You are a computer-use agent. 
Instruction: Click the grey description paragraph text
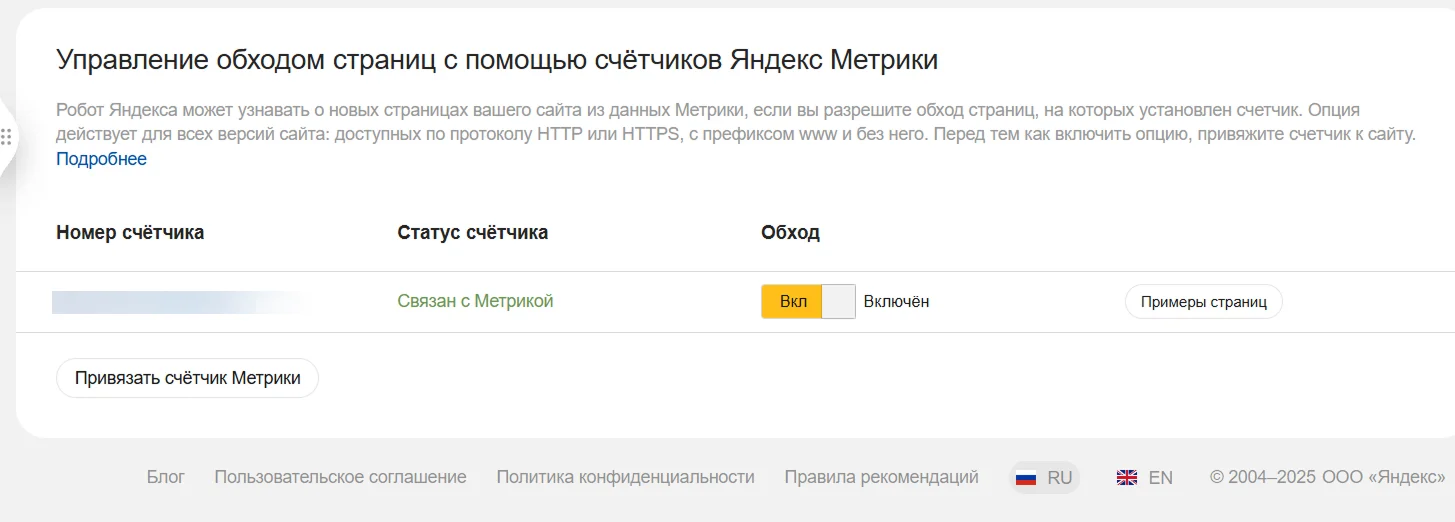(x=700, y=122)
